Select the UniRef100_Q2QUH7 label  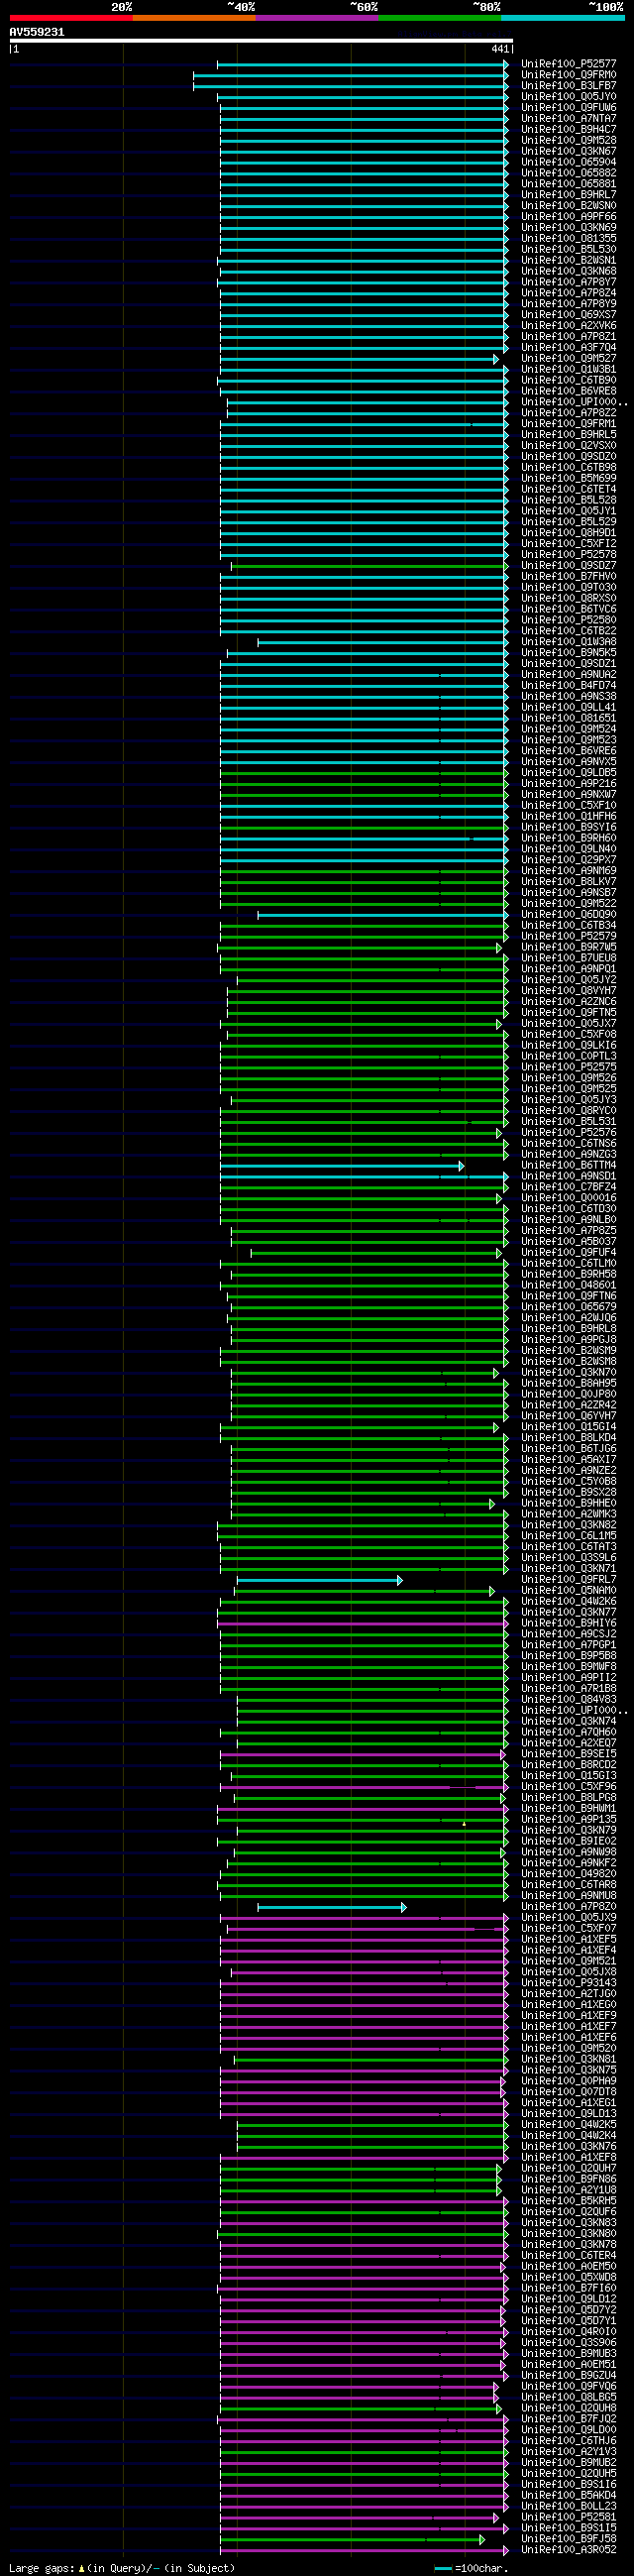(568, 2169)
